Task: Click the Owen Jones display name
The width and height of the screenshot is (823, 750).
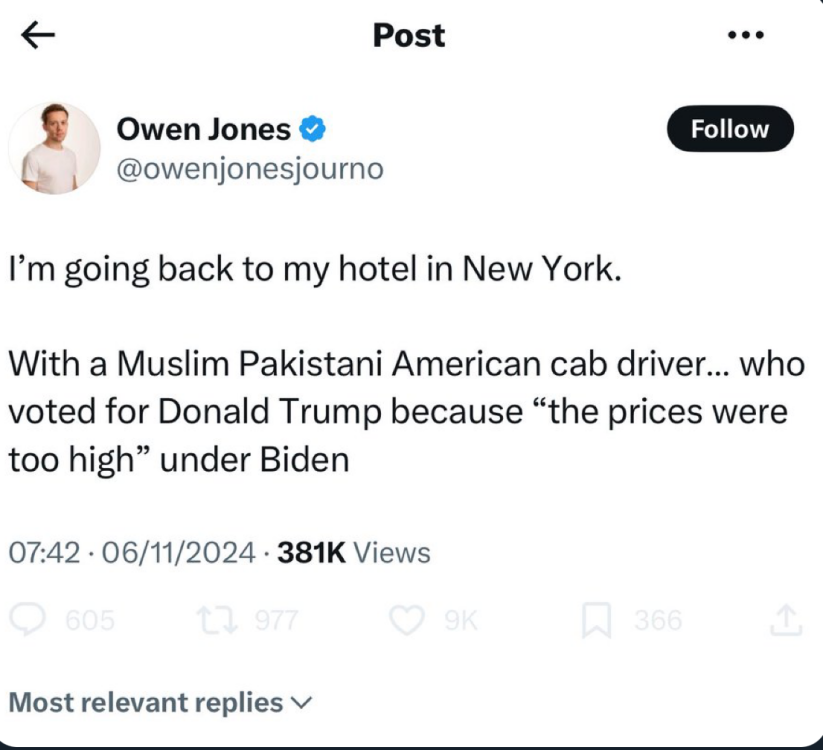Action: pos(205,129)
